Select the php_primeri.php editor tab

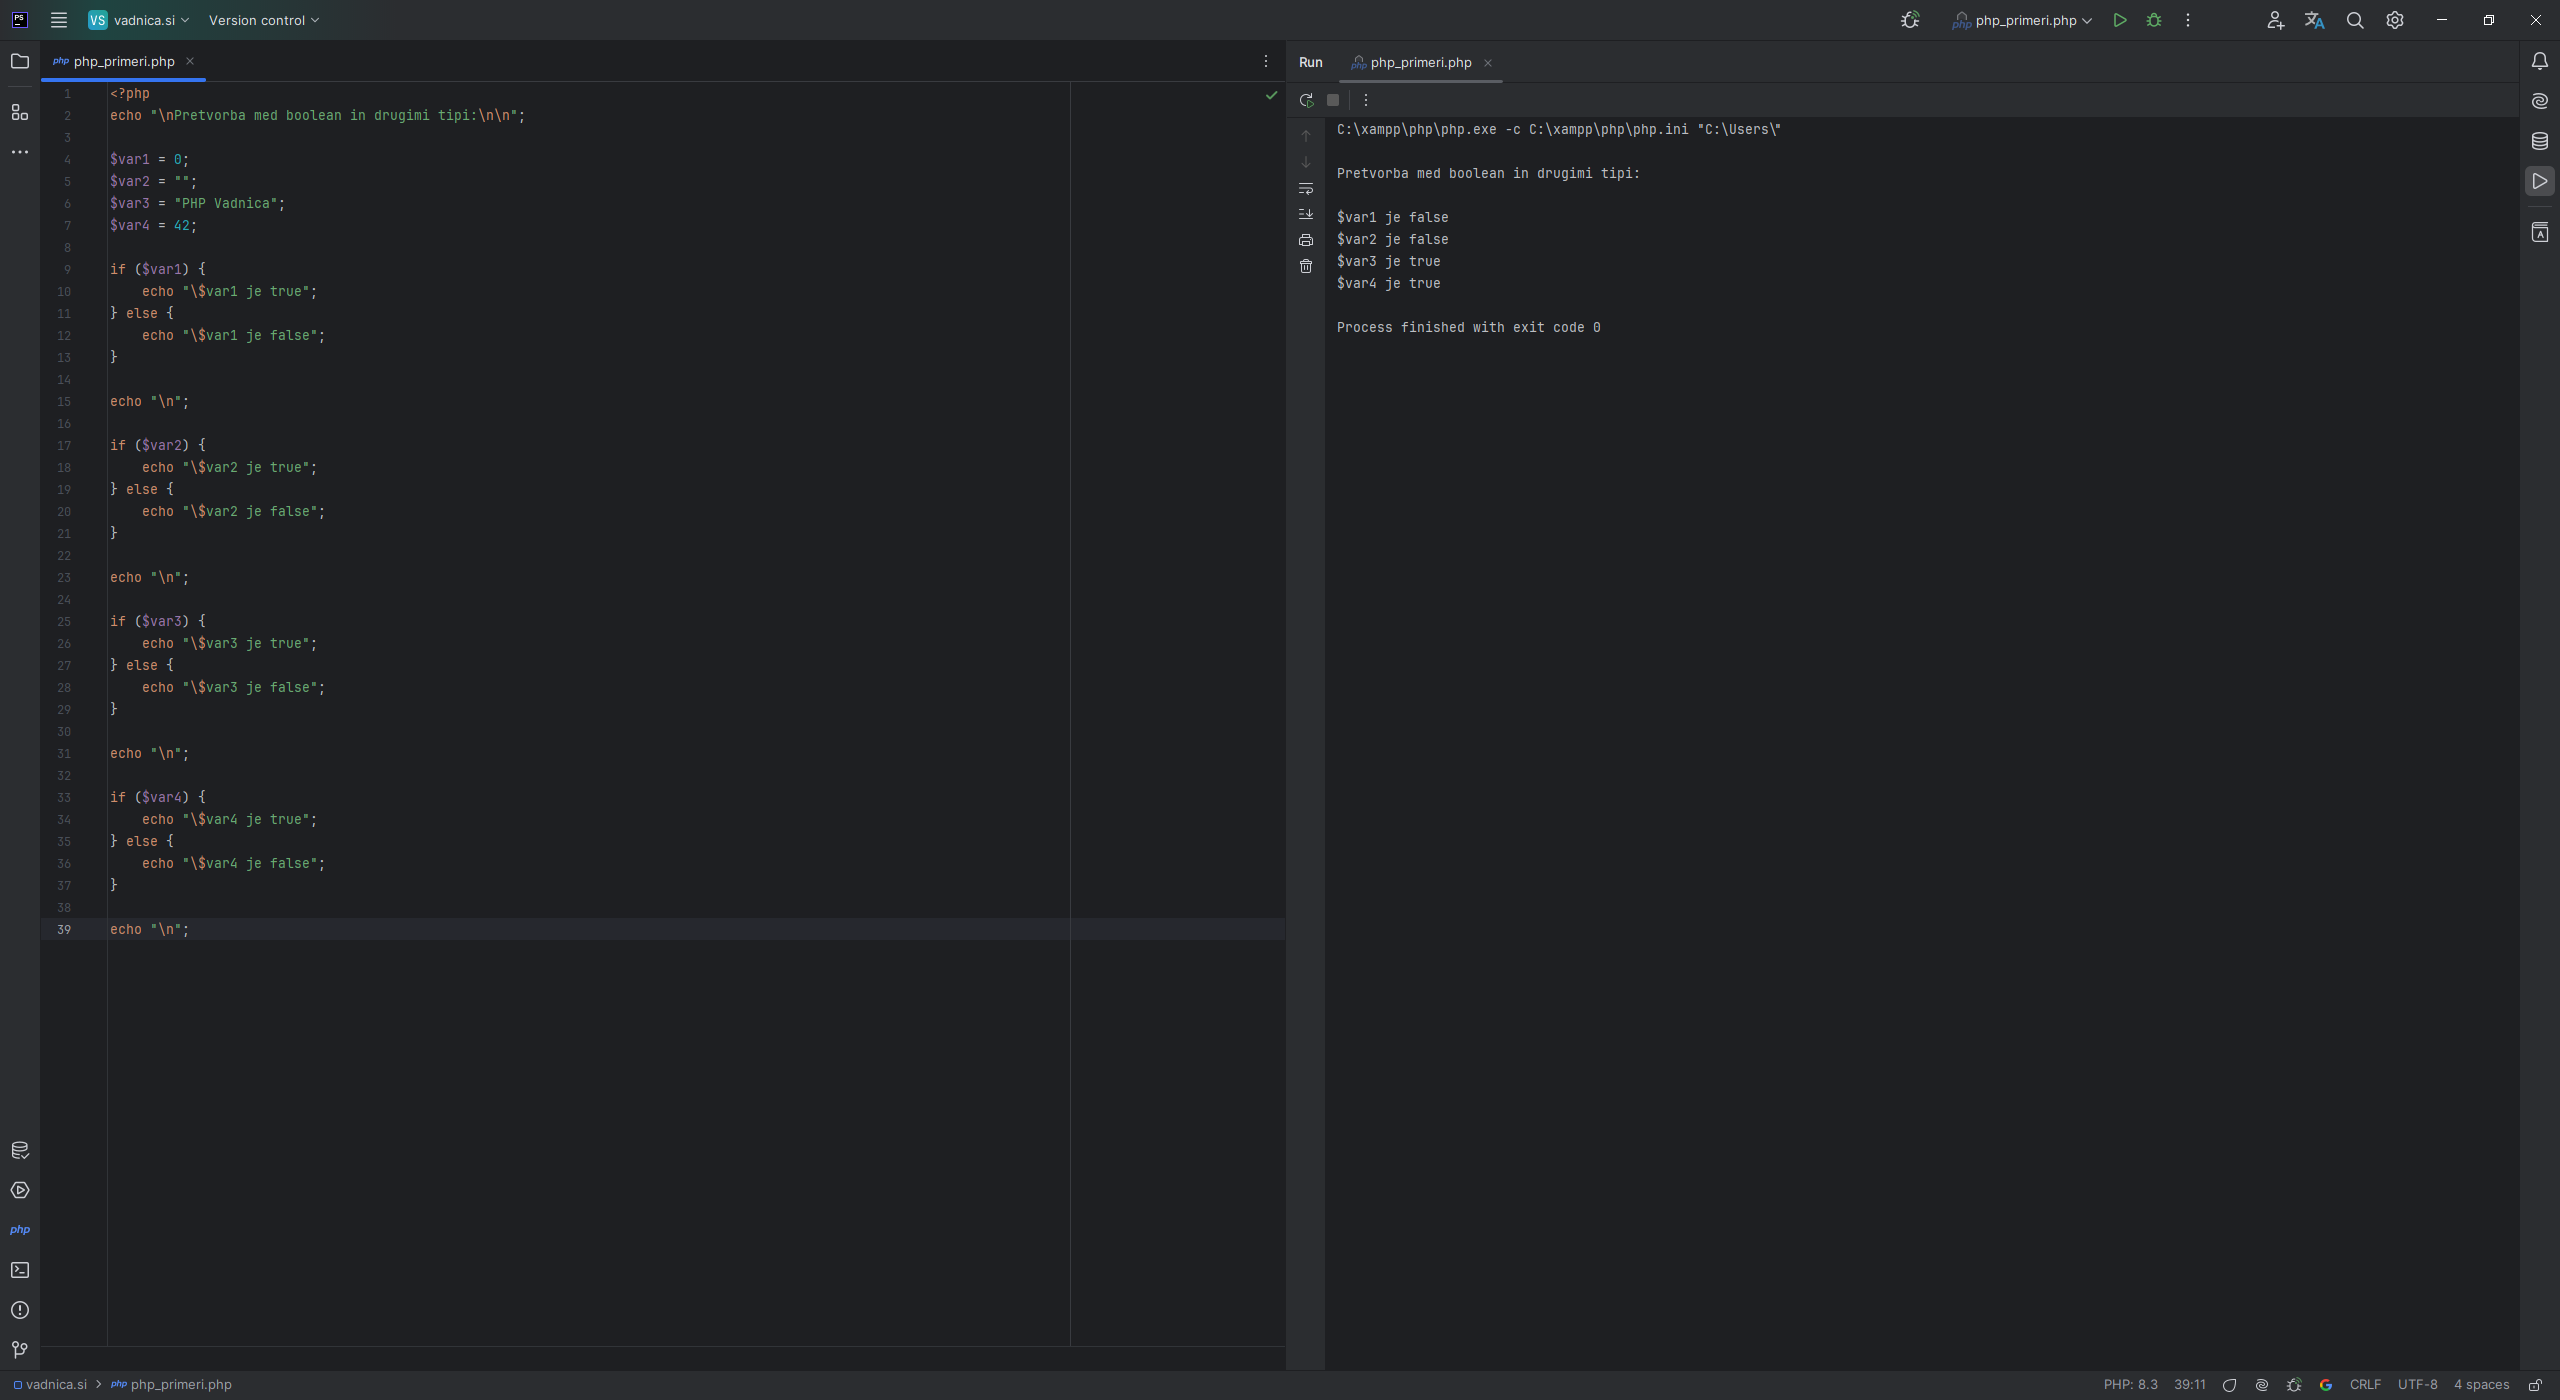pos(123,62)
